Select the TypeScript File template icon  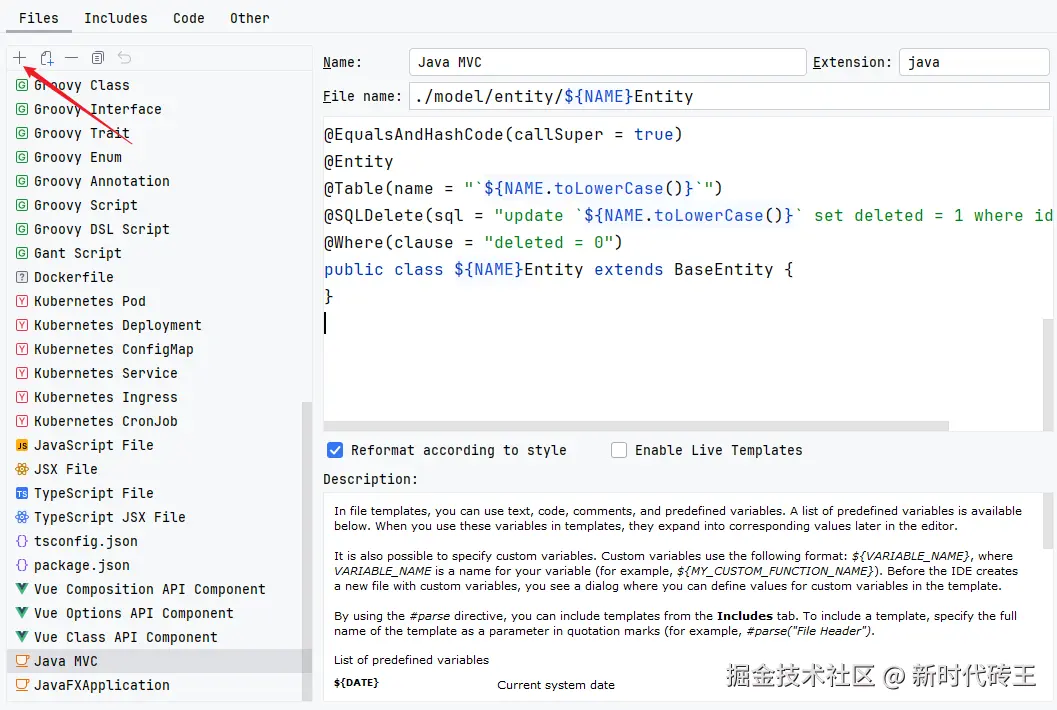click(x=22, y=494)
